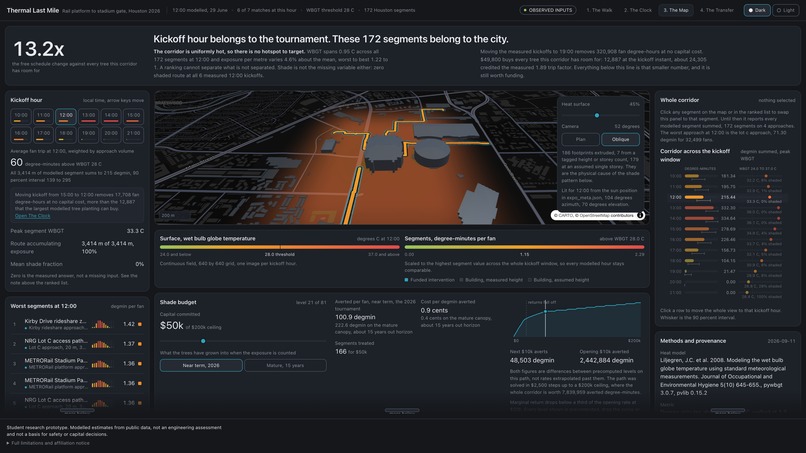This screenshot has height=453, width=806.
Task: Open tab 3. The Map
Action: [675, 10]
